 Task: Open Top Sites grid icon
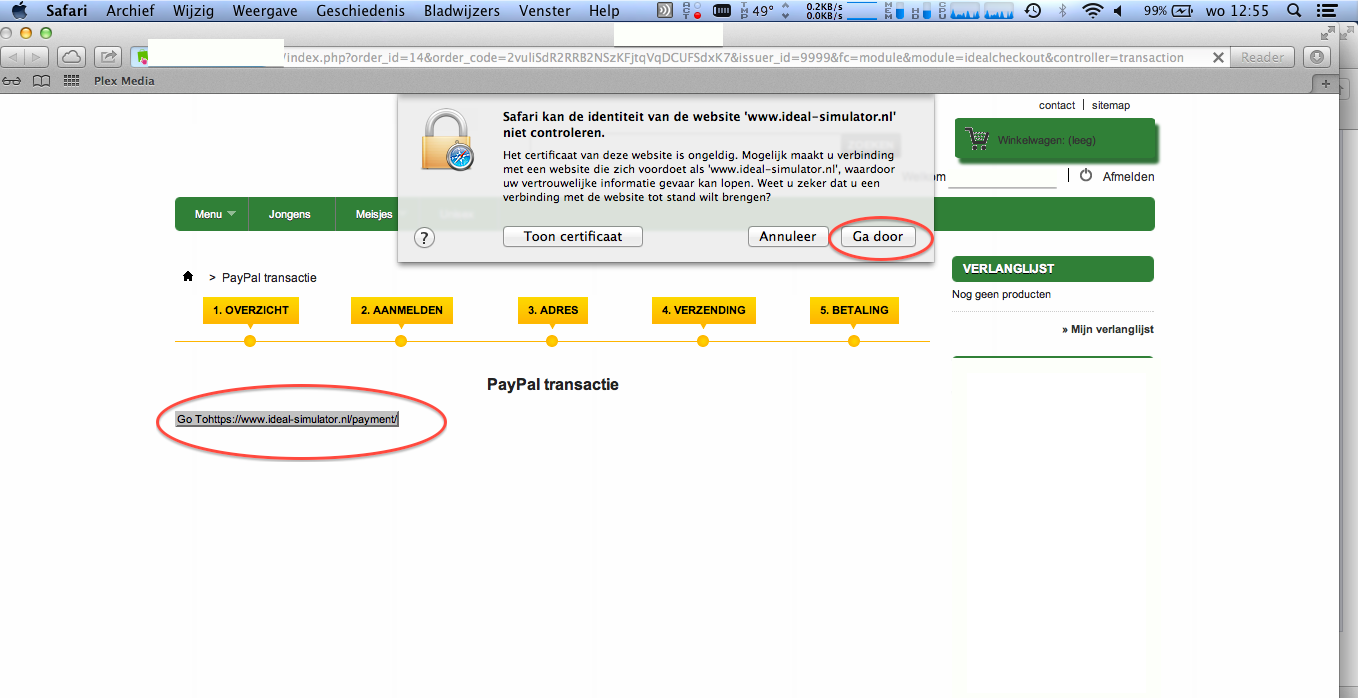click(x=71, y=81)
